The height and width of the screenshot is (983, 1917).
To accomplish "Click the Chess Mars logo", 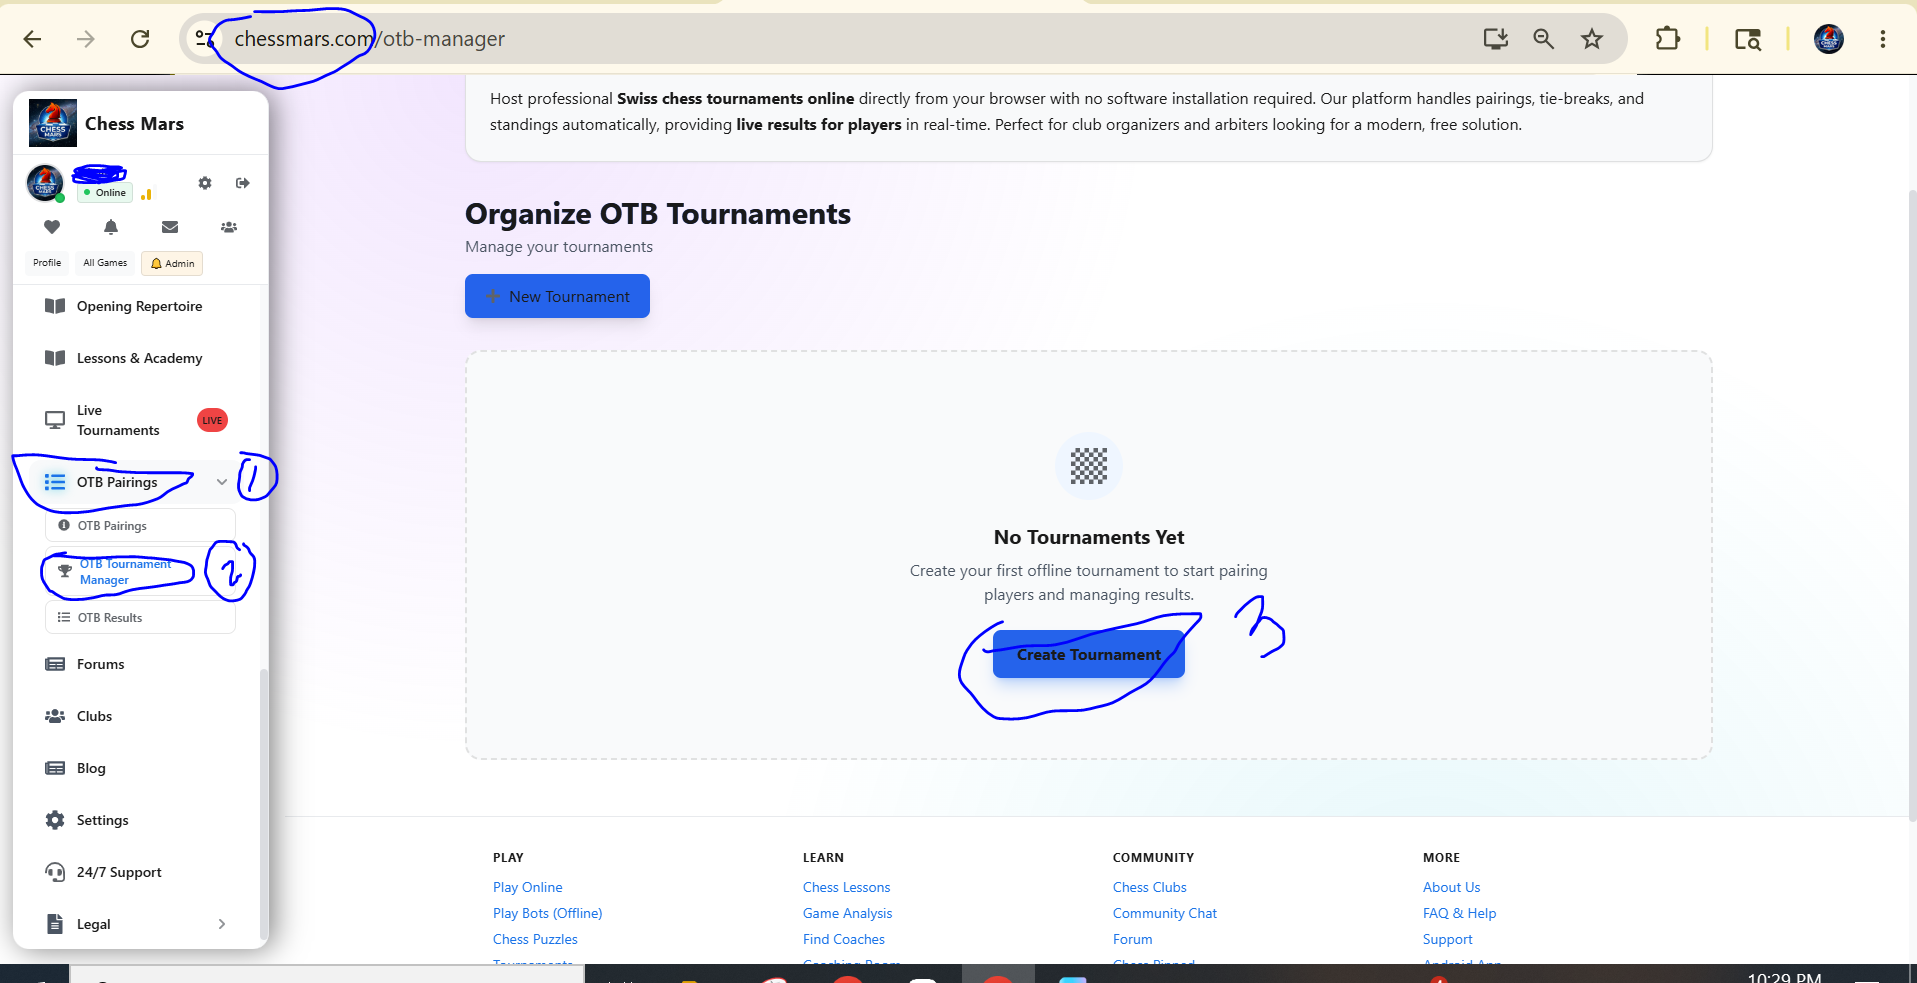I will click(53, 123).
